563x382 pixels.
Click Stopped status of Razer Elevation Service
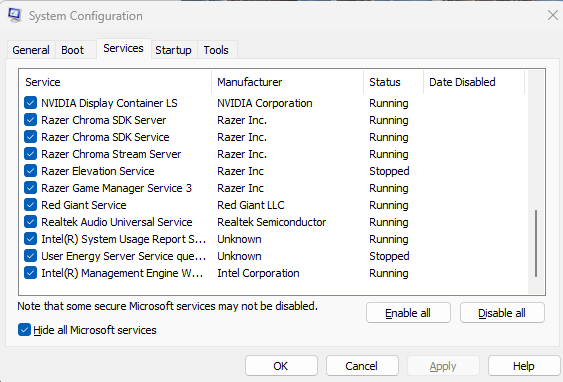point(389,171)
